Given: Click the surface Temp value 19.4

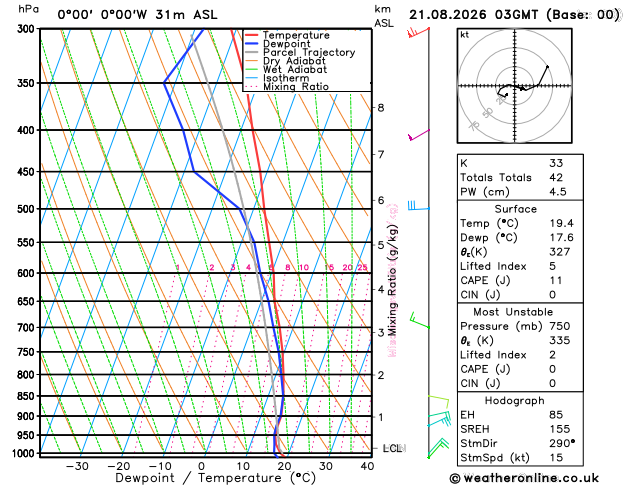Looking at the screenshot, I should [x=562, y=223].
